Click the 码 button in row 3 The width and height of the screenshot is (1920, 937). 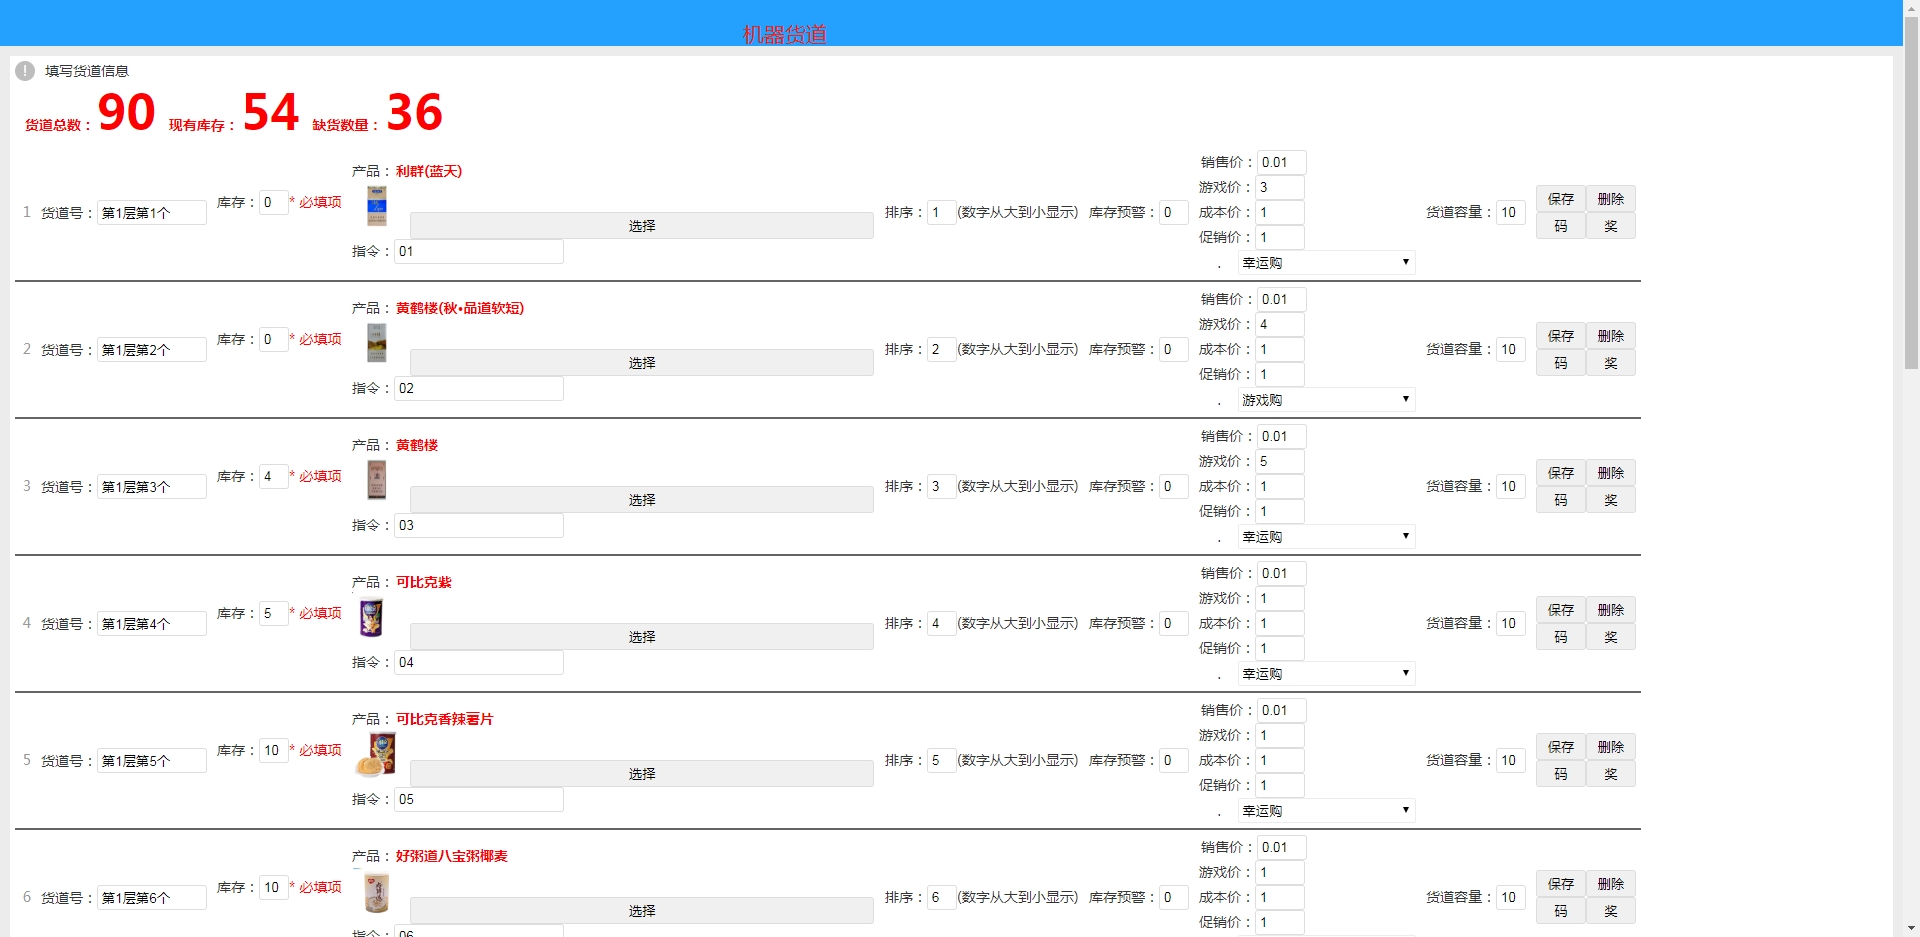(1560, 500)
